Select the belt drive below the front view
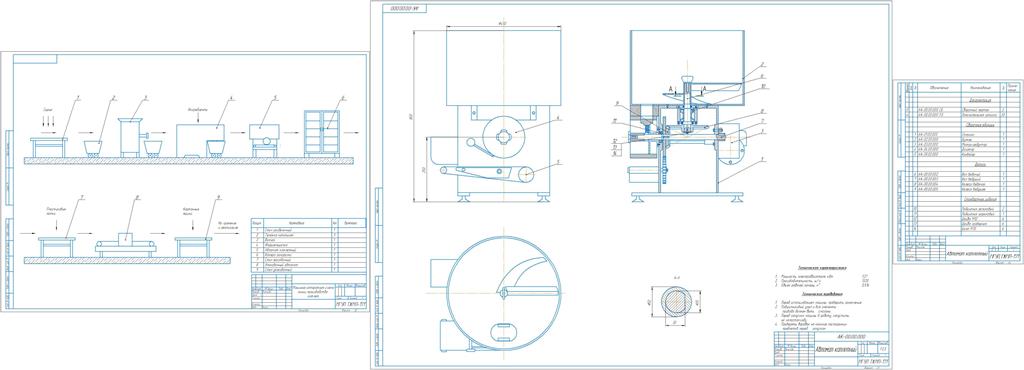 point(487,173)
